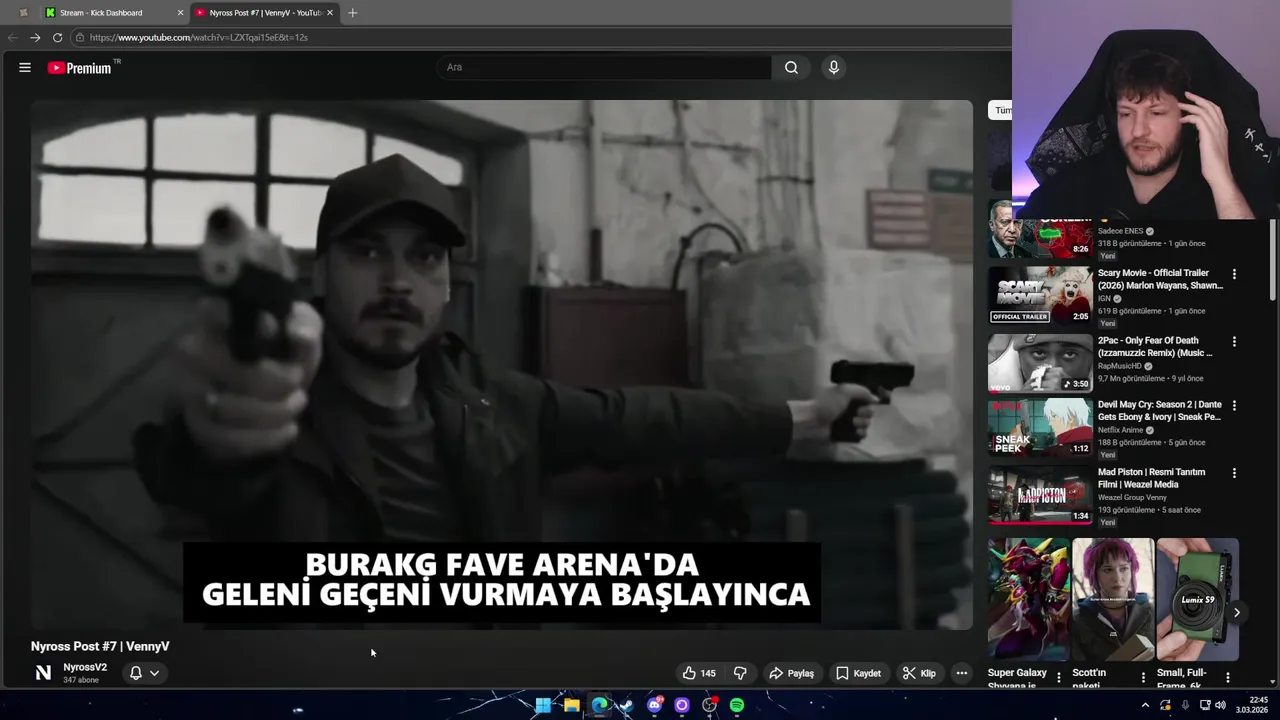Screen dimensions: 1280x720
Task: View site info icon in address bar
Action: [79, 37]
